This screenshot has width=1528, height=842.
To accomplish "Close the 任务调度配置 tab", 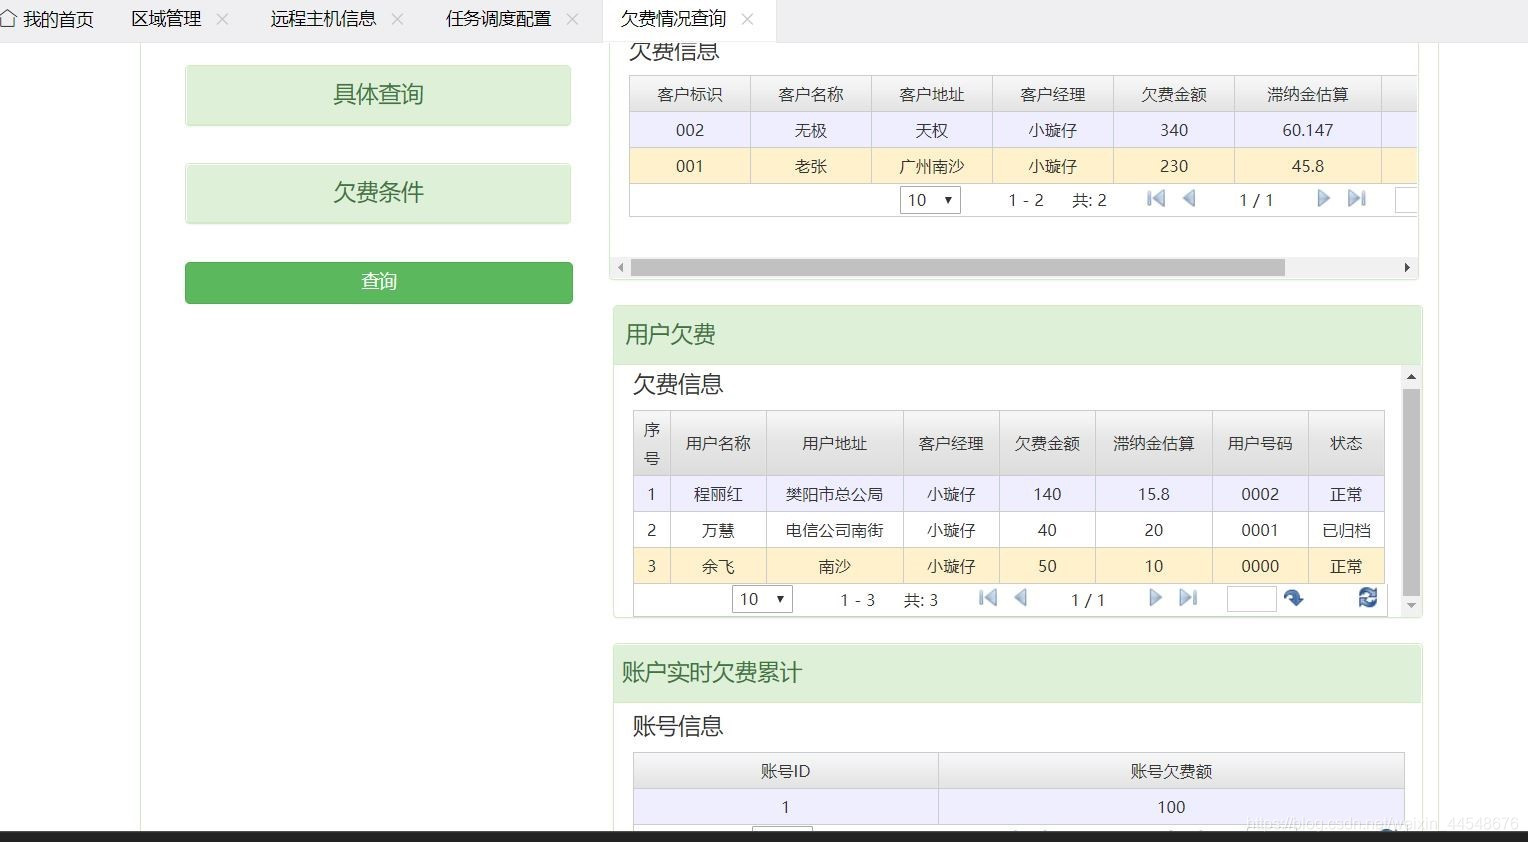I will point(572,19).
